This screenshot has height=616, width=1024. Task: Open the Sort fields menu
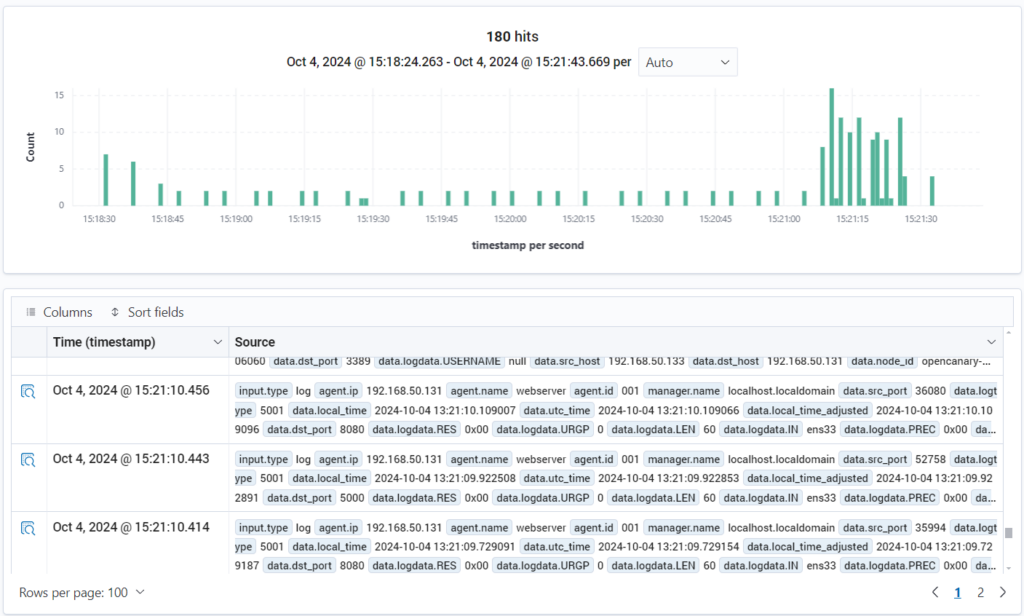[146, 312]
